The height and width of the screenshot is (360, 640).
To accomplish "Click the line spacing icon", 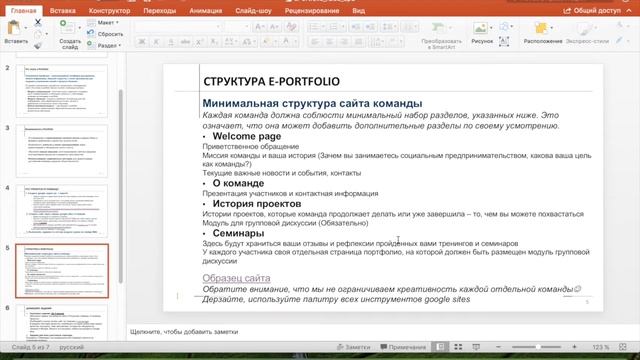I will [387, 27].
